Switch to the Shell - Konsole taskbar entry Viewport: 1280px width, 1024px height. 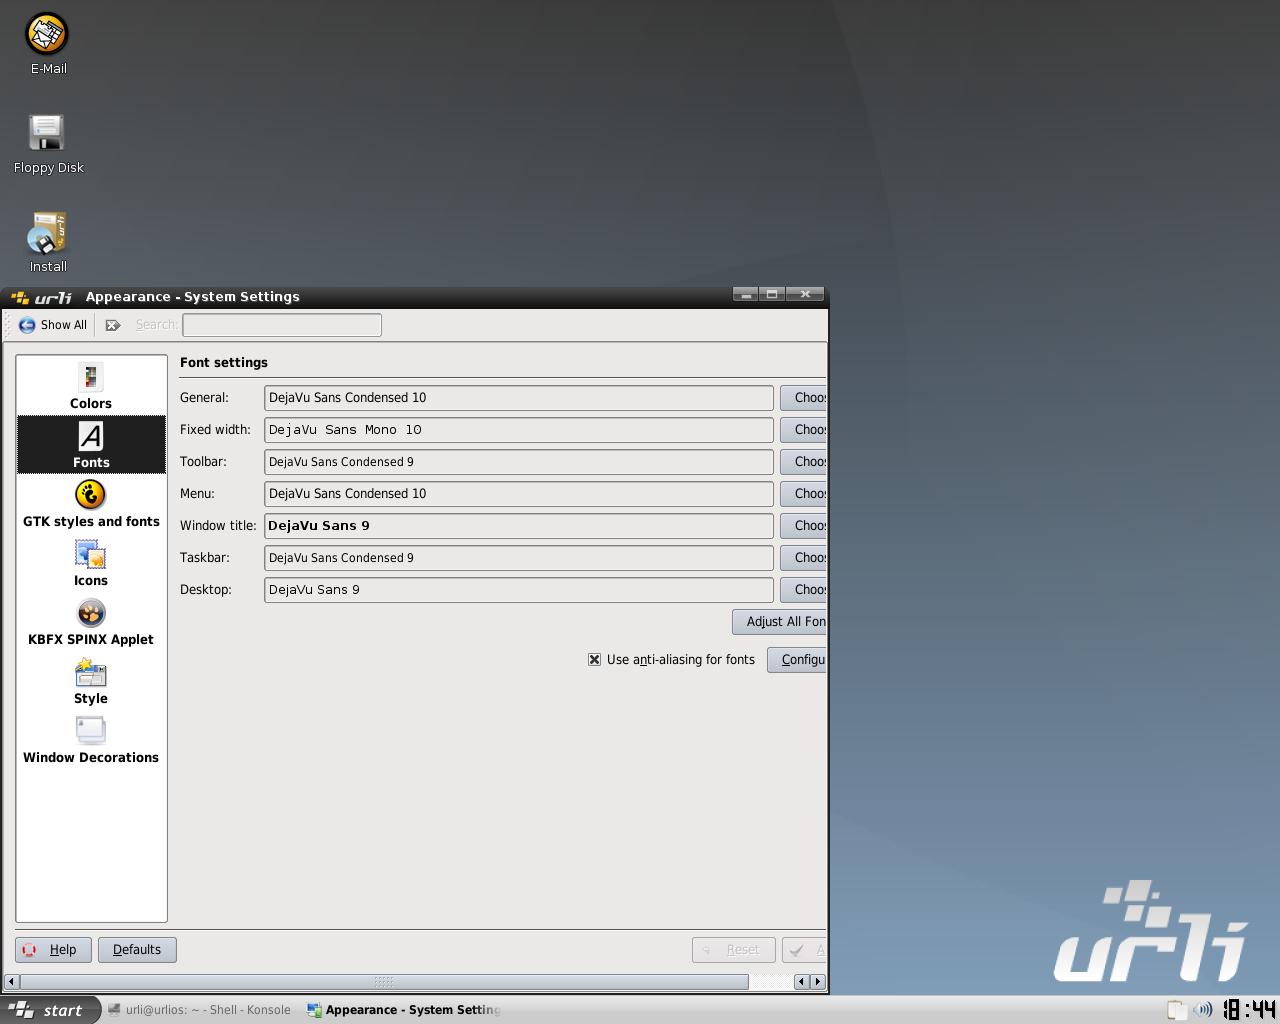[x=198, y=1010]
